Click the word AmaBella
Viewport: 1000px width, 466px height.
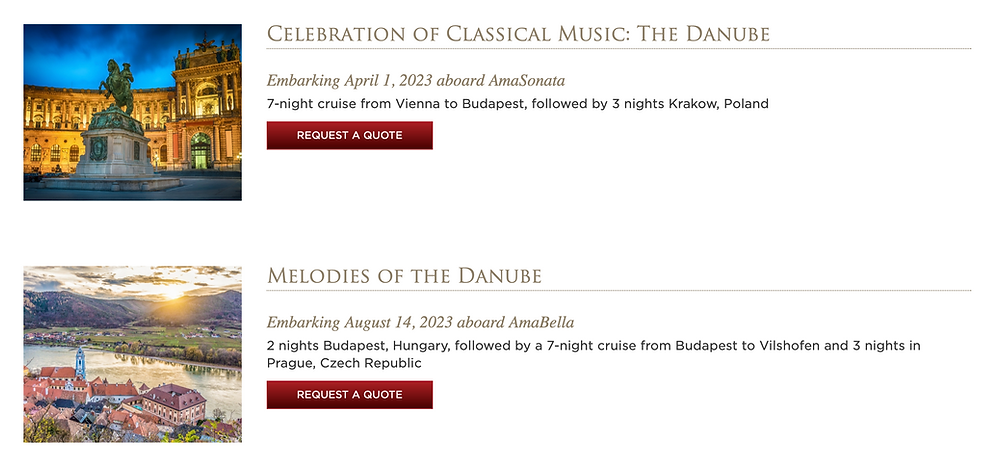point(541,323)
